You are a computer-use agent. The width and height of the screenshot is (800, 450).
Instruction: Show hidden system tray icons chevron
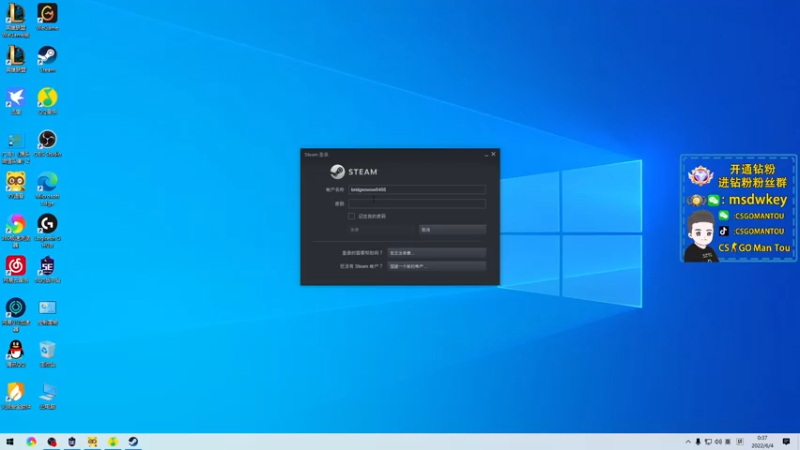point(688,442)
